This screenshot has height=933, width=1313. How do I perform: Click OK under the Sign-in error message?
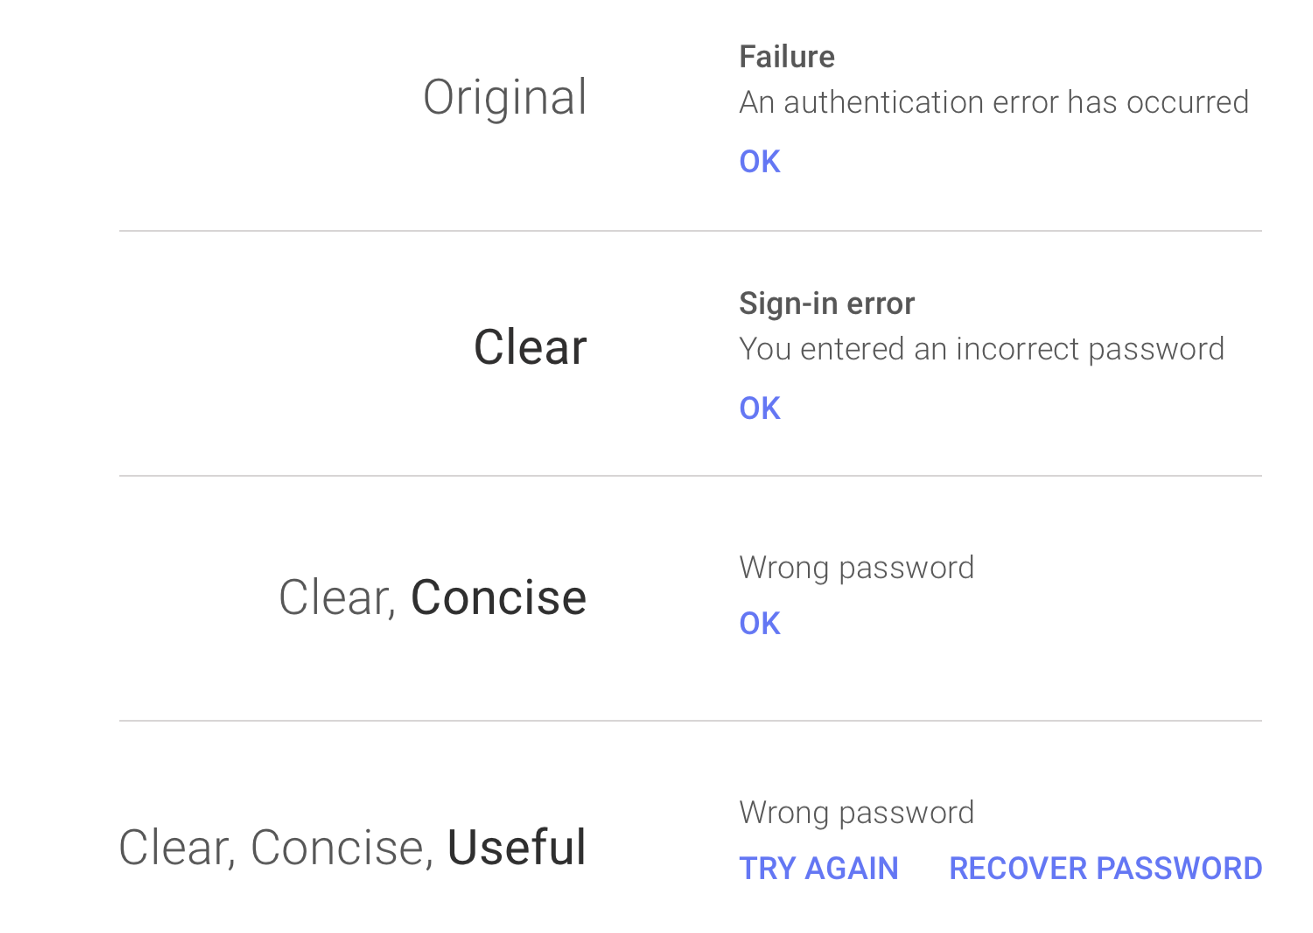[x=759, y=408]
